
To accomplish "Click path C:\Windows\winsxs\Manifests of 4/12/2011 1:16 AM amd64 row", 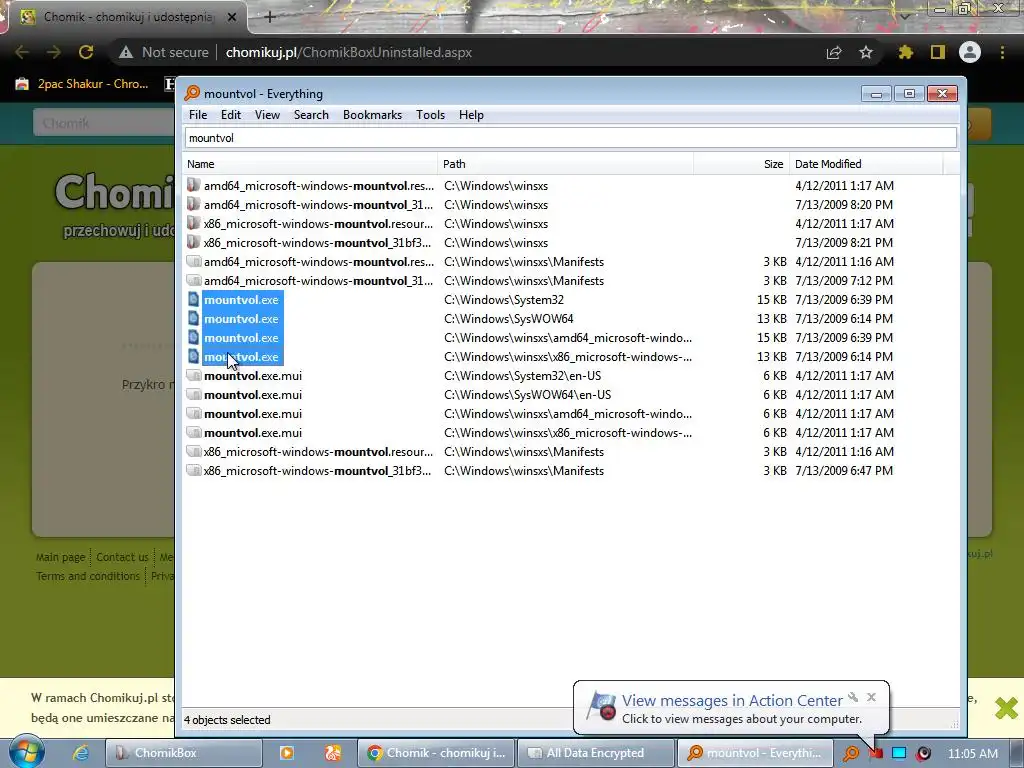I will pyautogui.click(x=524, y=262).
